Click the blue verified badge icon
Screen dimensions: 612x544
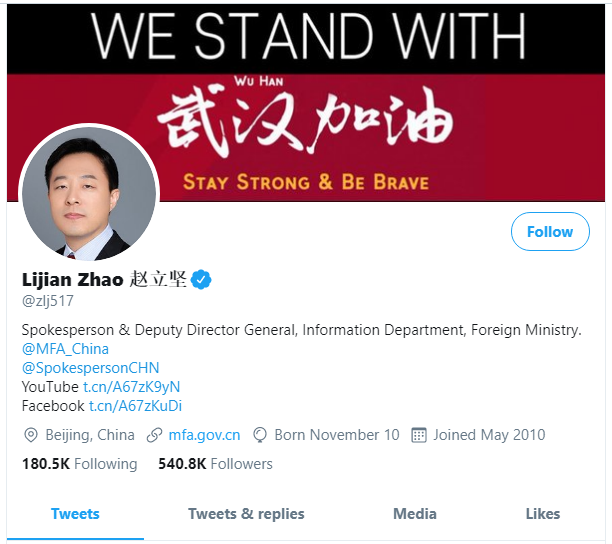pos(201,279)
